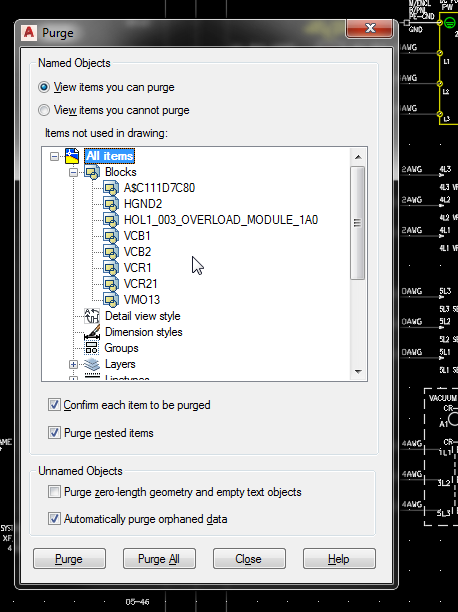Select View items you cannot purge
Viewport: 458px width, 612px height.
[44, 110]
